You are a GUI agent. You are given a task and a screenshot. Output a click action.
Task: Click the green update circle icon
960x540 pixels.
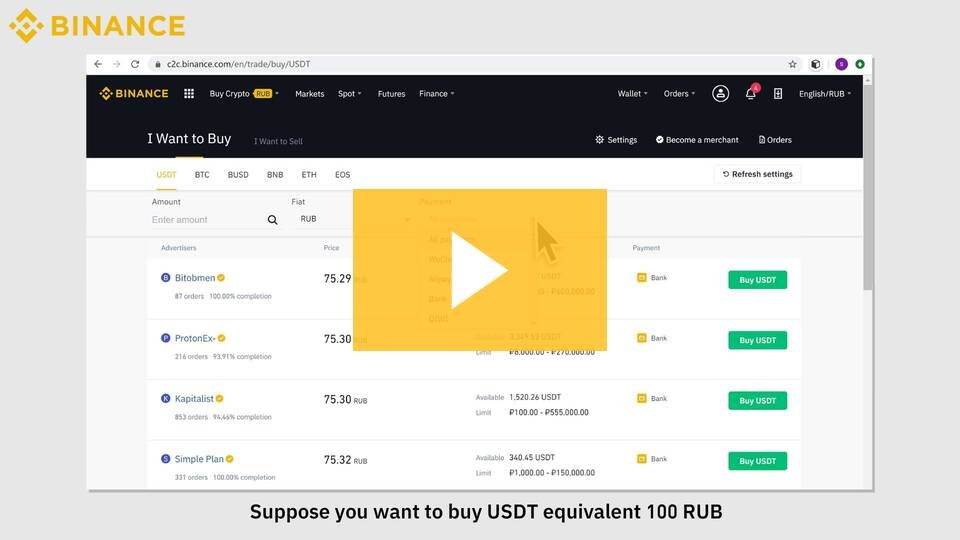(860, 64)
